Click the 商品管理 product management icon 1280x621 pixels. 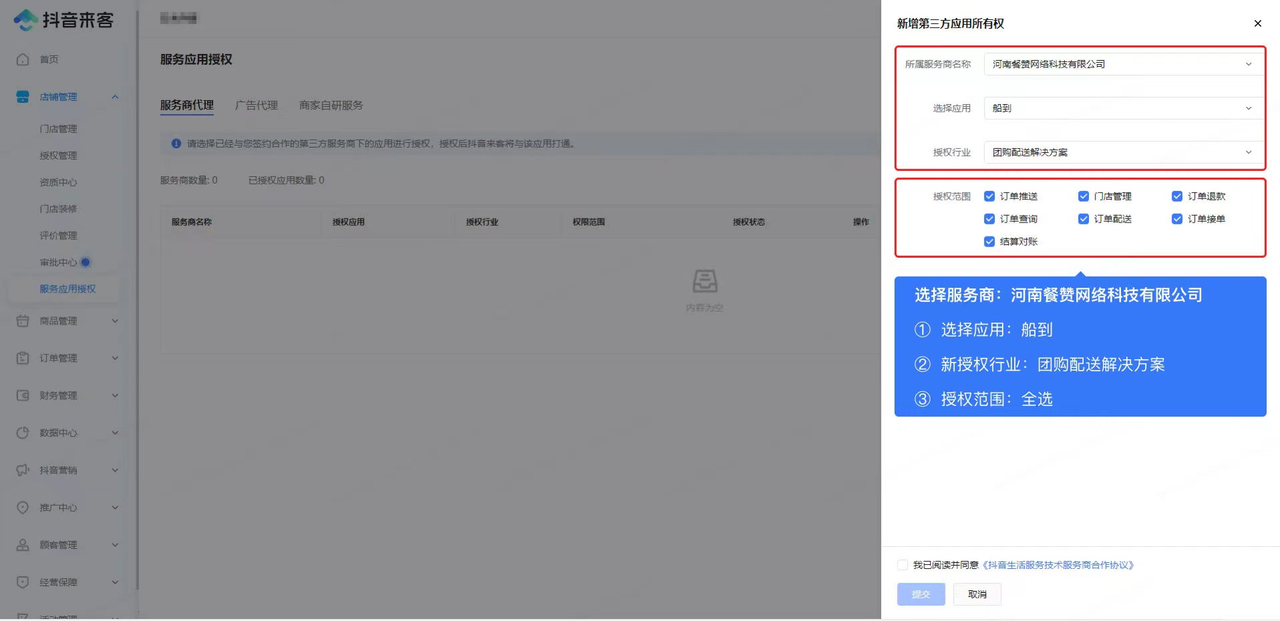23,321
